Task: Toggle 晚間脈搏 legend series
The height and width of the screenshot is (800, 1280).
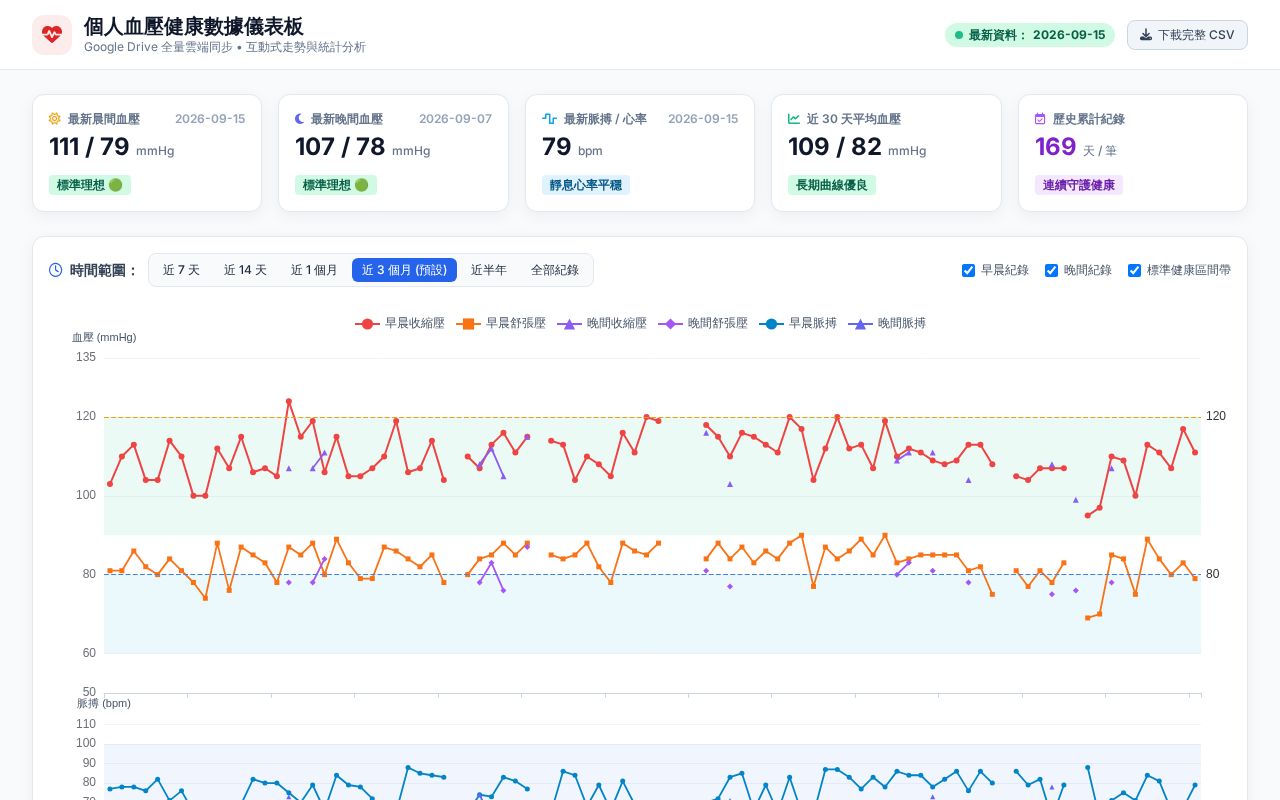Action: coord(887,324)
